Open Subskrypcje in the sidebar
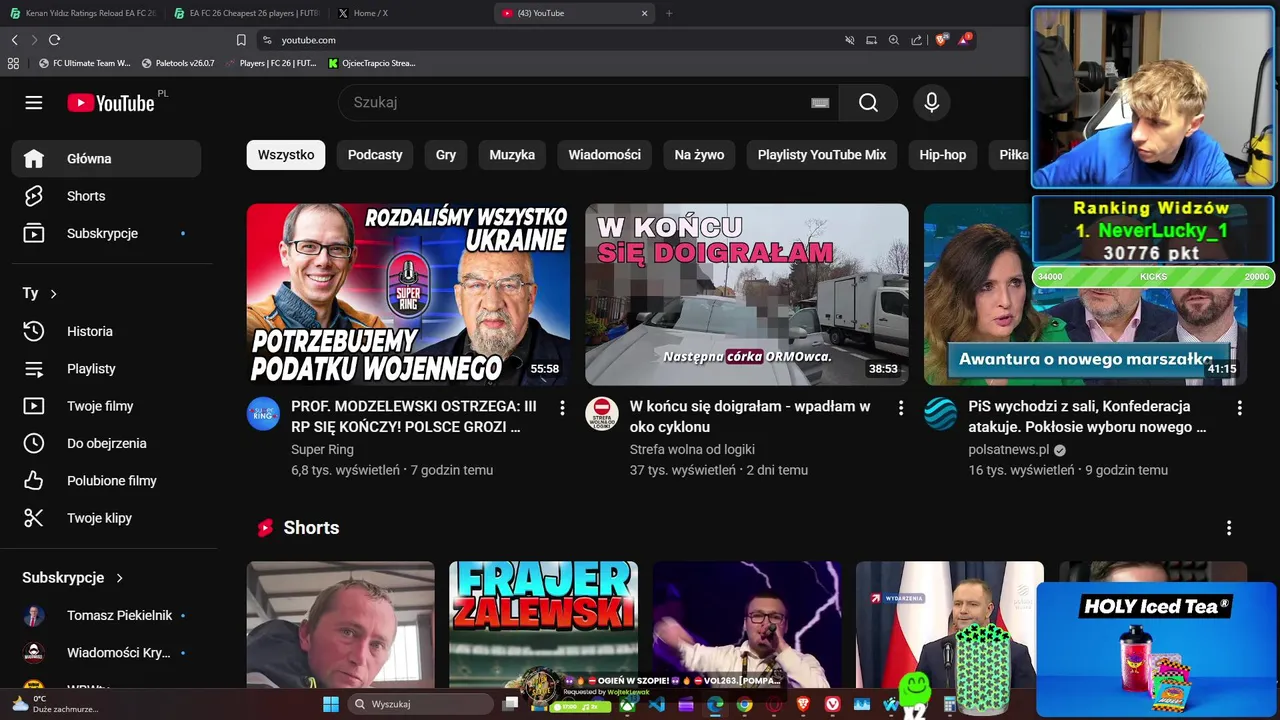The image size is (1280, 720). (107, 233)
